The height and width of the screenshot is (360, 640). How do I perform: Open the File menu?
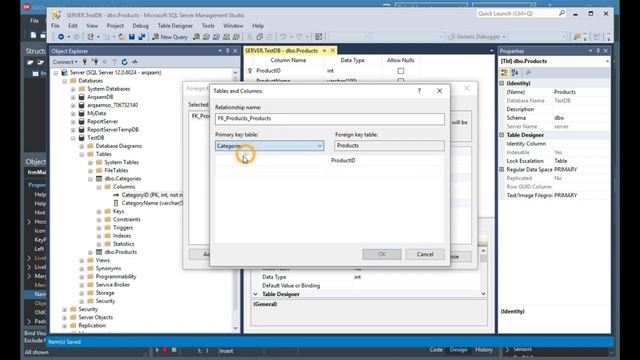tap(55, 26)
